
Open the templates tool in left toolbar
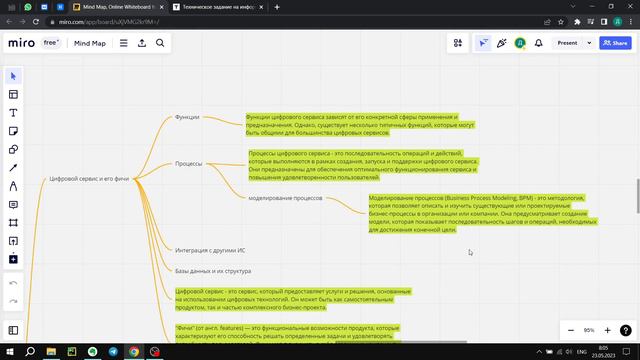(13, 95)
